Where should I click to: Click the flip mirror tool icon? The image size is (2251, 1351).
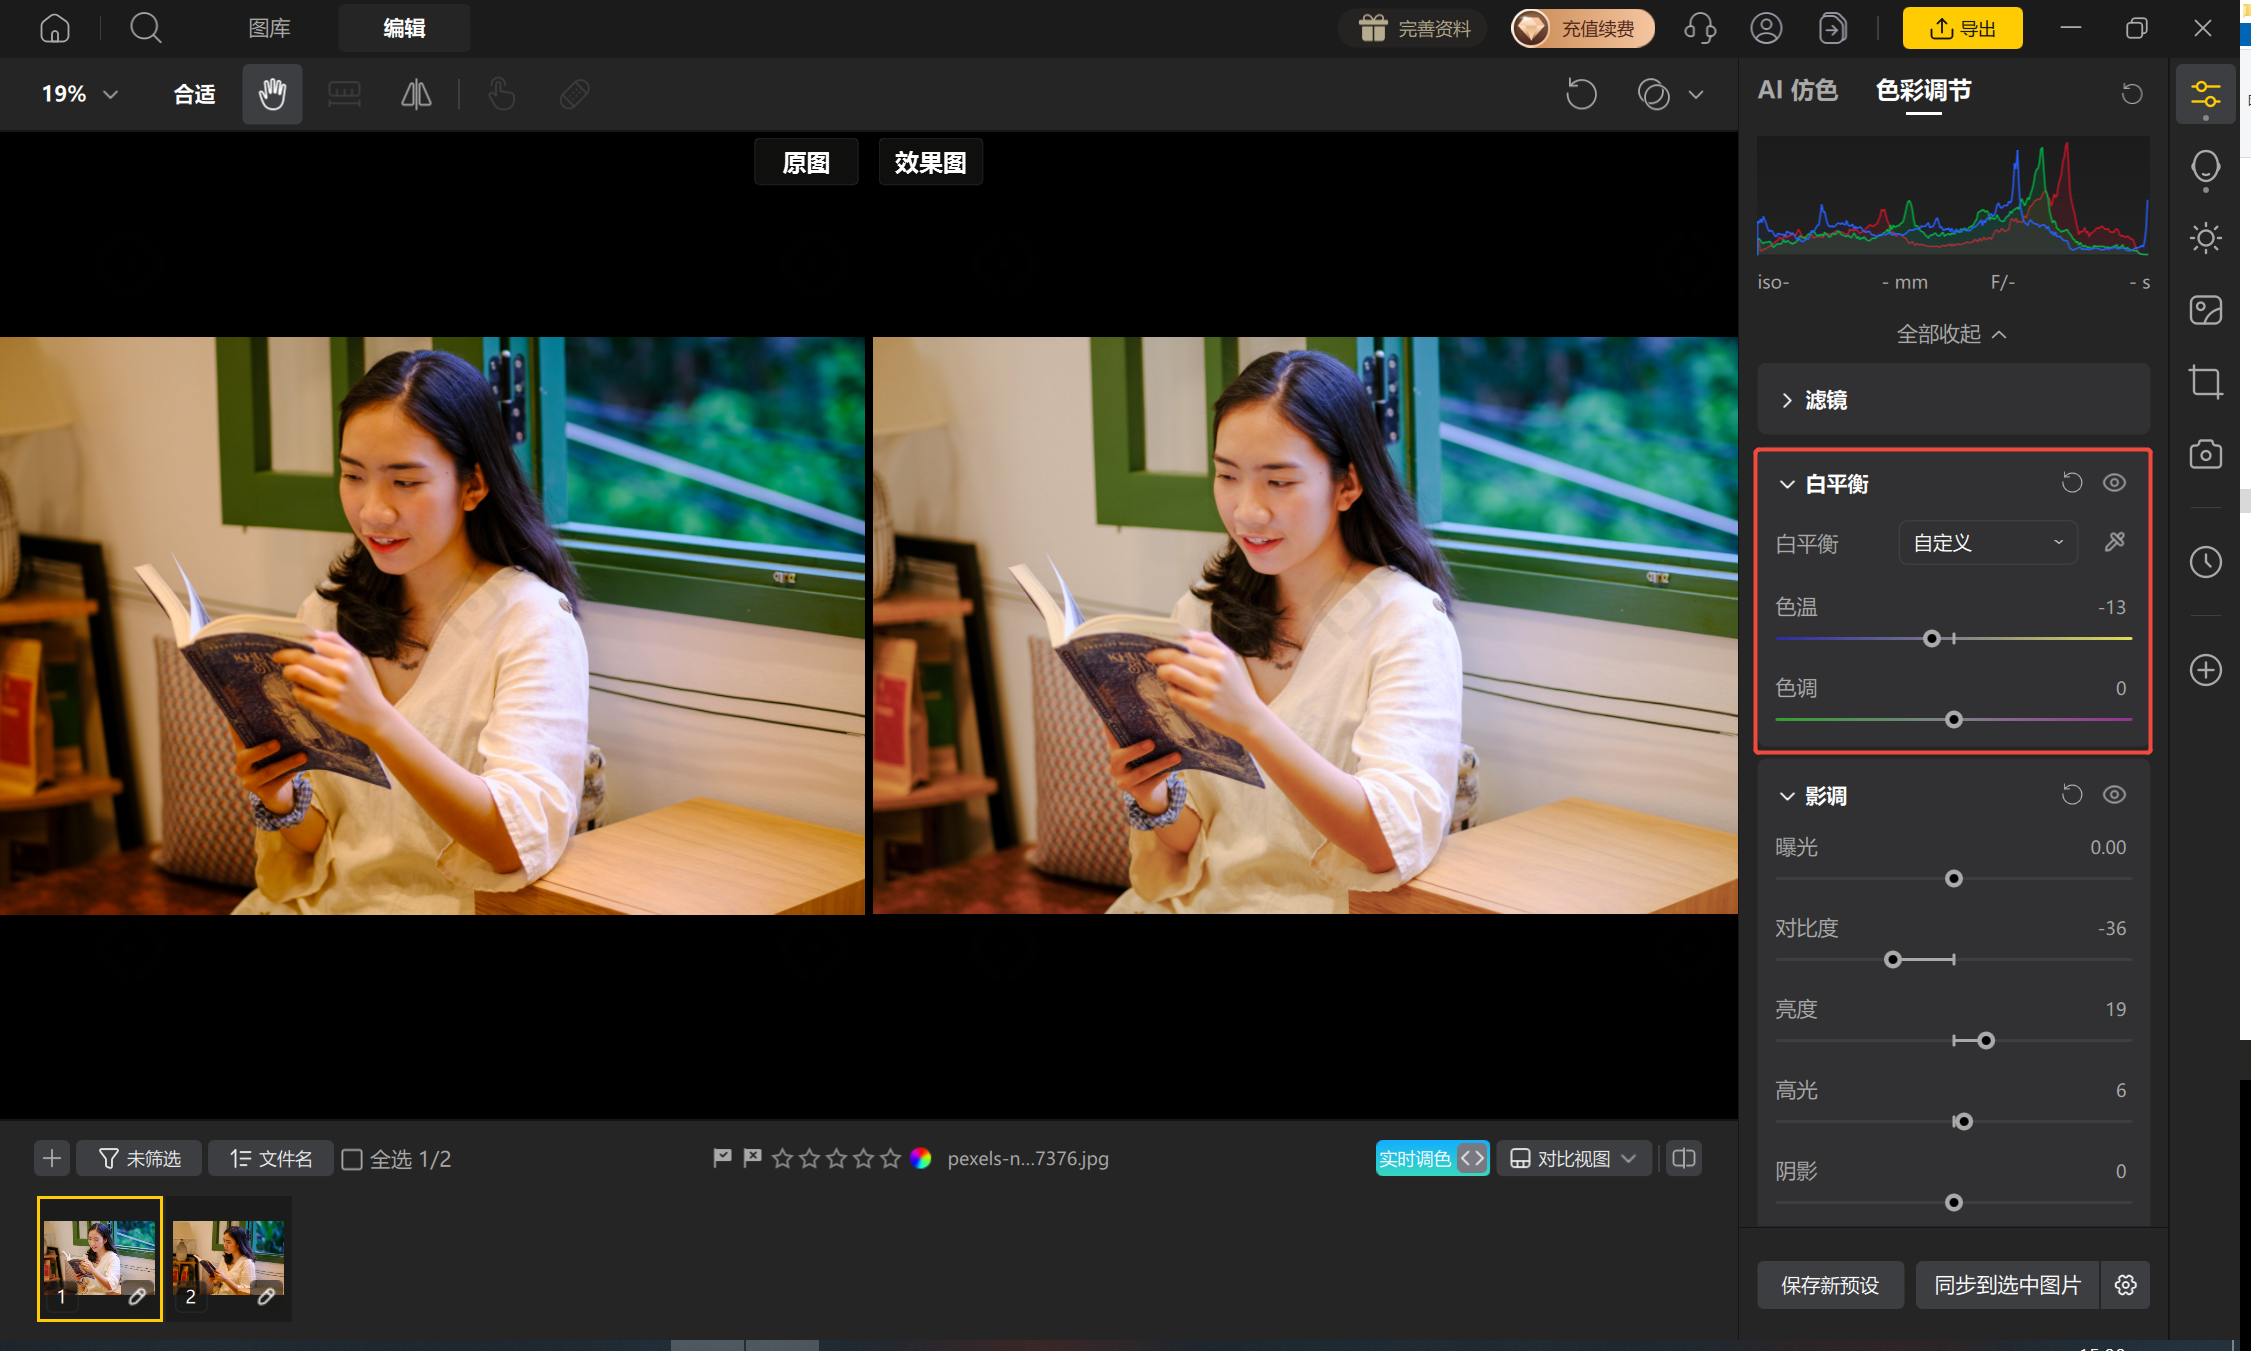pos(416,94)
